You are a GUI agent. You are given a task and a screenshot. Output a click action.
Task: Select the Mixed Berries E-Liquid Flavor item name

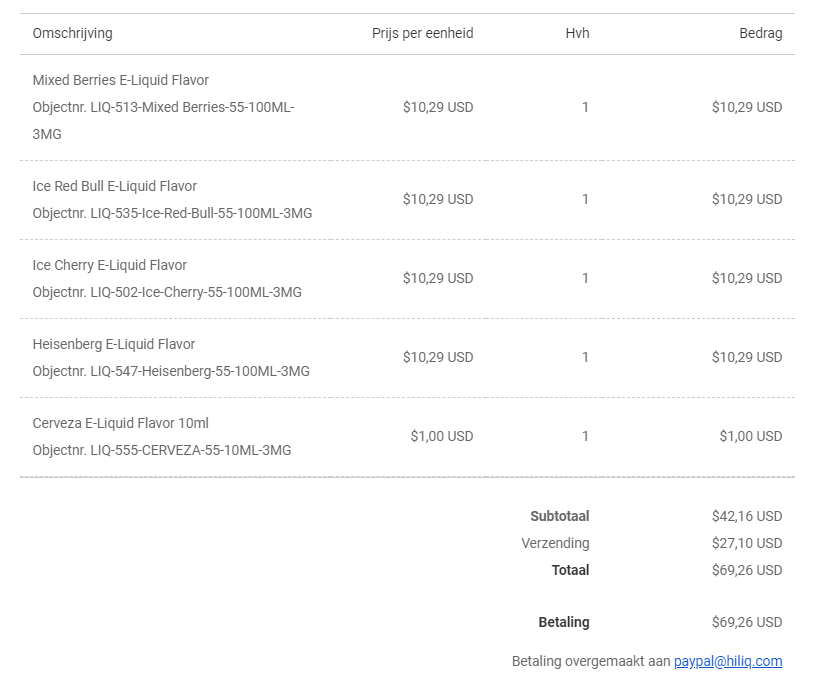[121, 80]
